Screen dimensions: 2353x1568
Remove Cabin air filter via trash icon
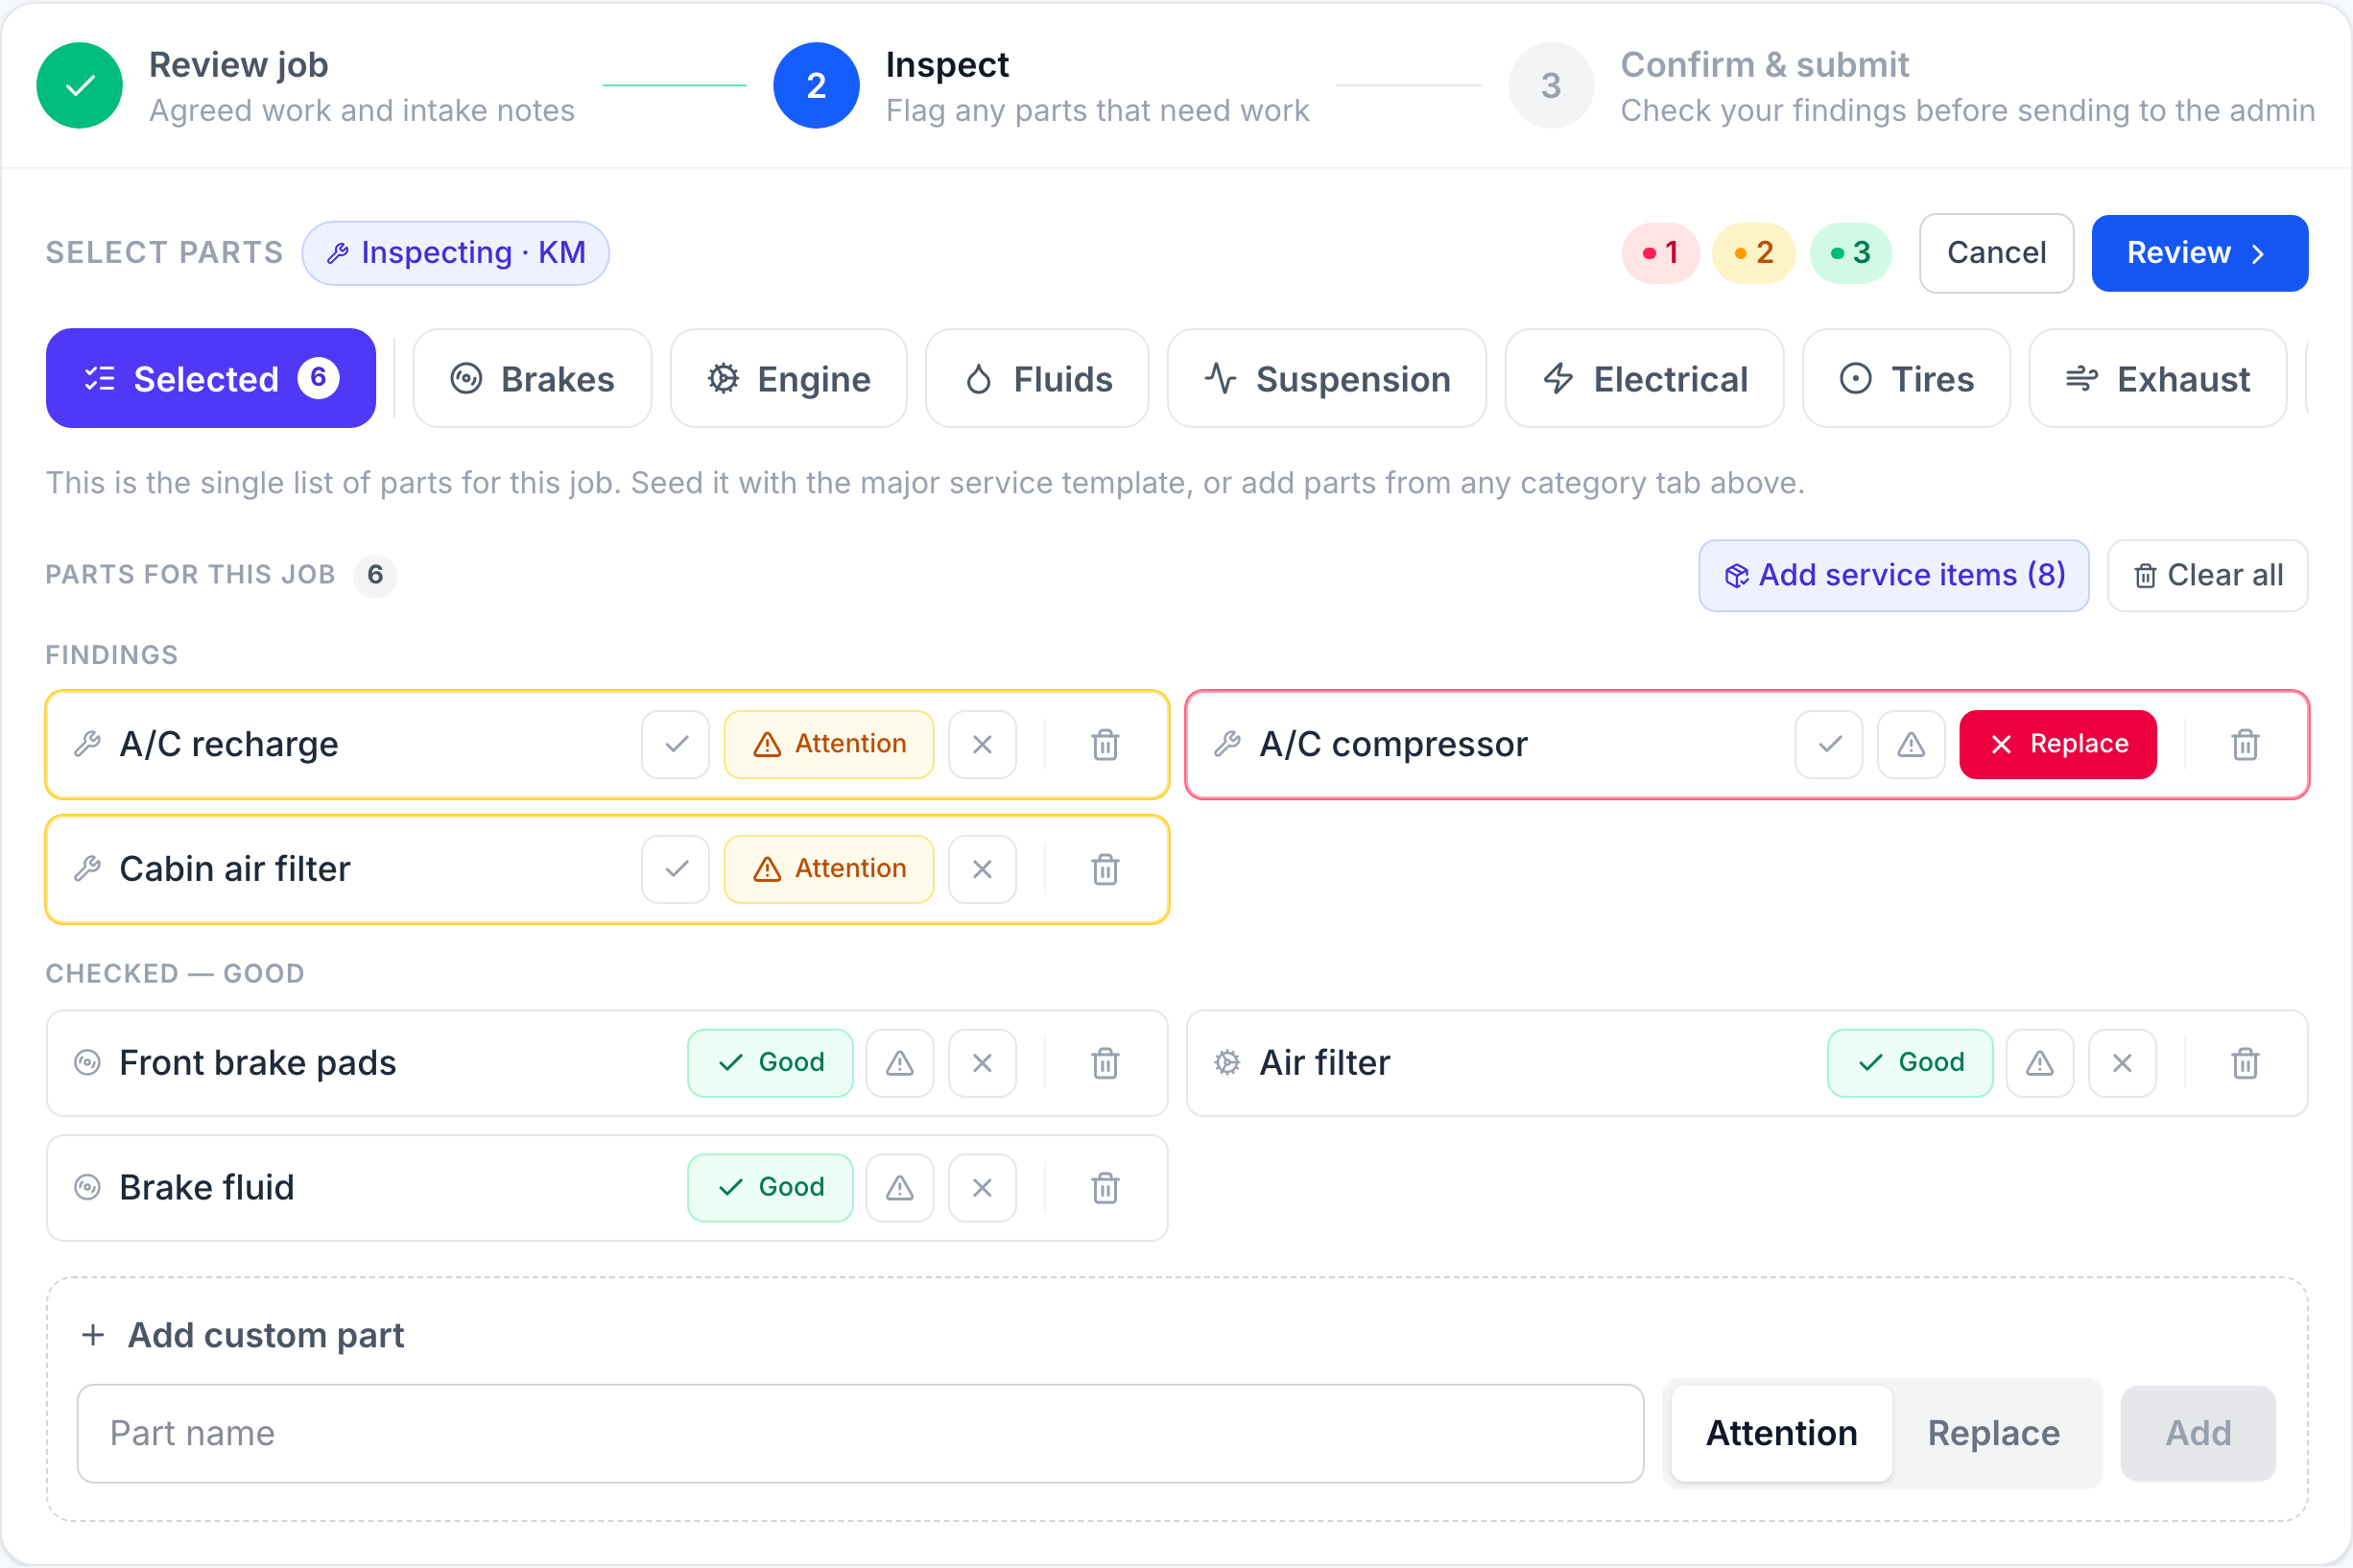[1105, 869]
